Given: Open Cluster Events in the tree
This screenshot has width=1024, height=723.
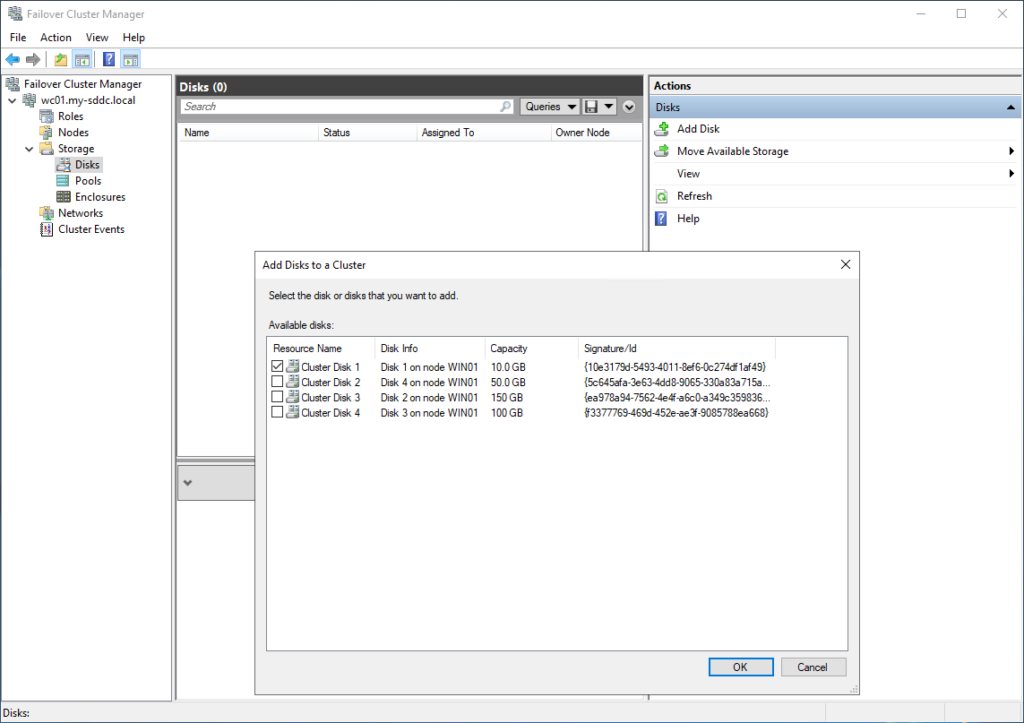Looking at the screenshot, I should 91,229.
